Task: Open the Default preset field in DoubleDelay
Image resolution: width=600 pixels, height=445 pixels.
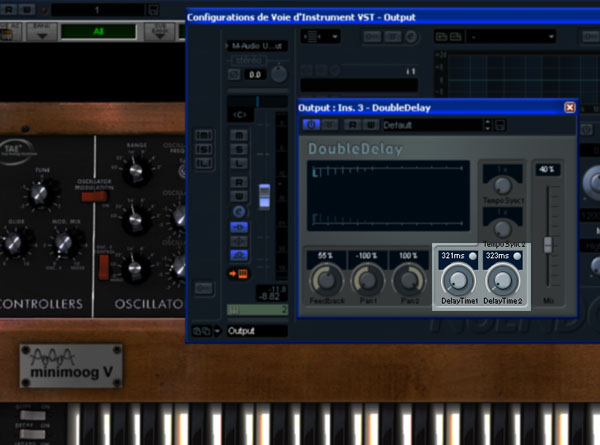Action: [x=433, y=125]
